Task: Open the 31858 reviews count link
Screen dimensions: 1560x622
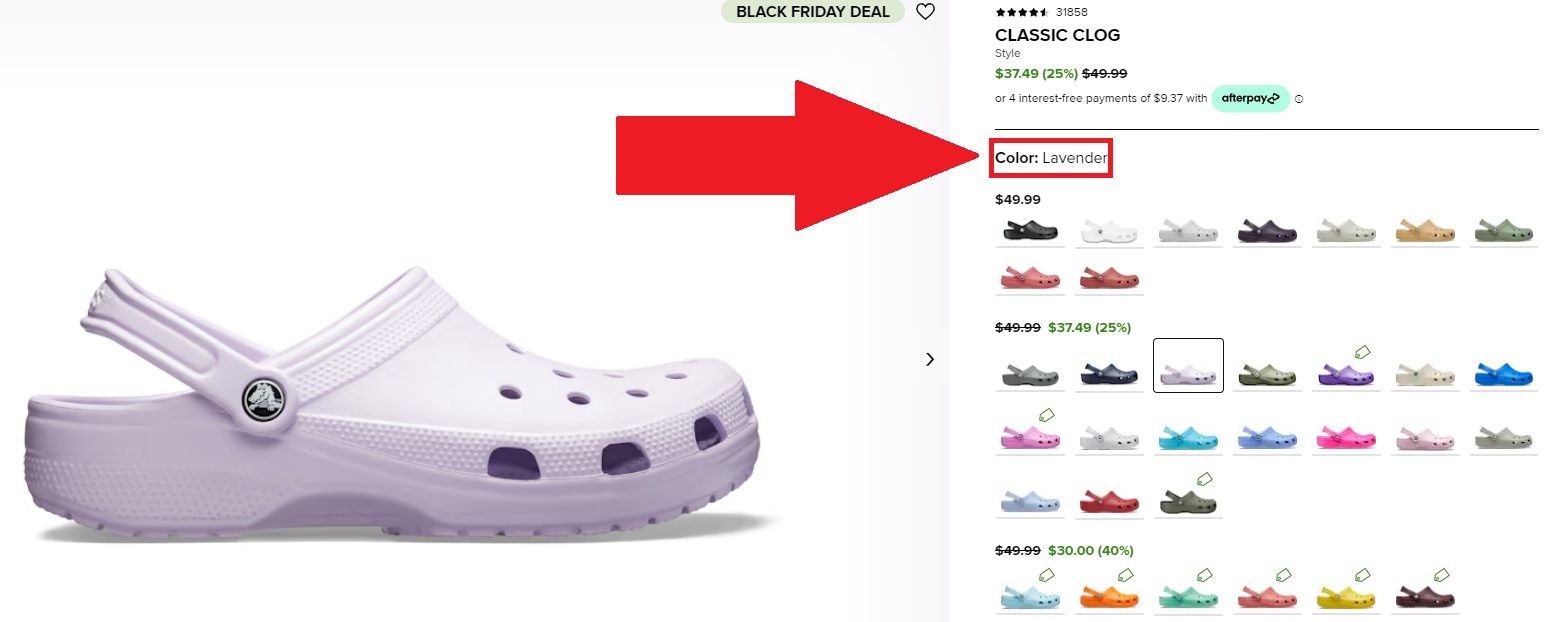Action: pyautogui.click(x=1071, y=12)
